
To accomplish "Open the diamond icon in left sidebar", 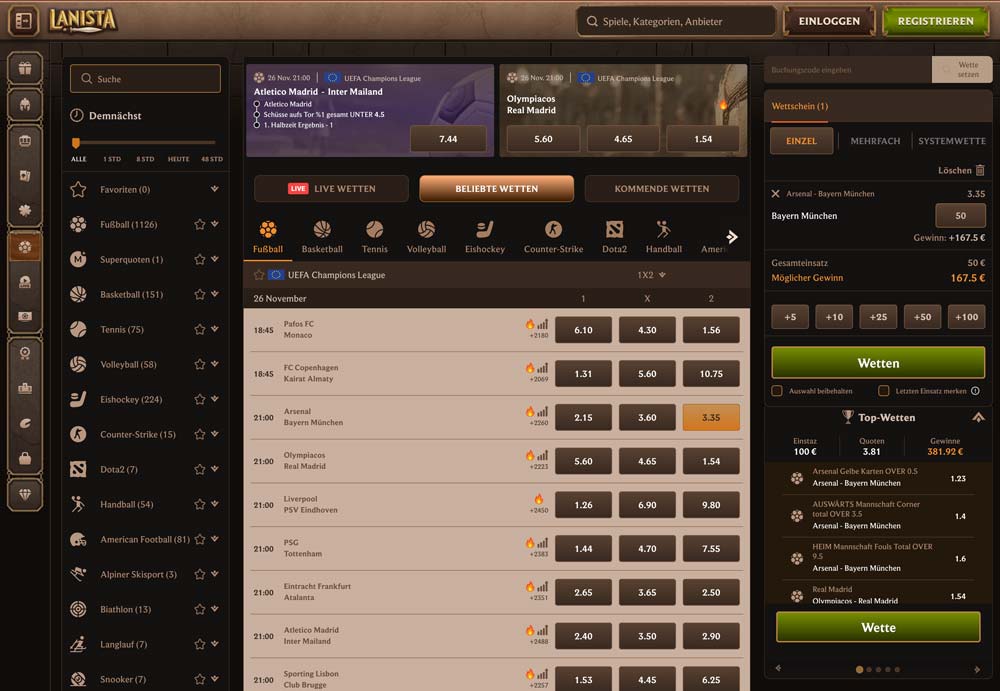I will tap(25, 494).
